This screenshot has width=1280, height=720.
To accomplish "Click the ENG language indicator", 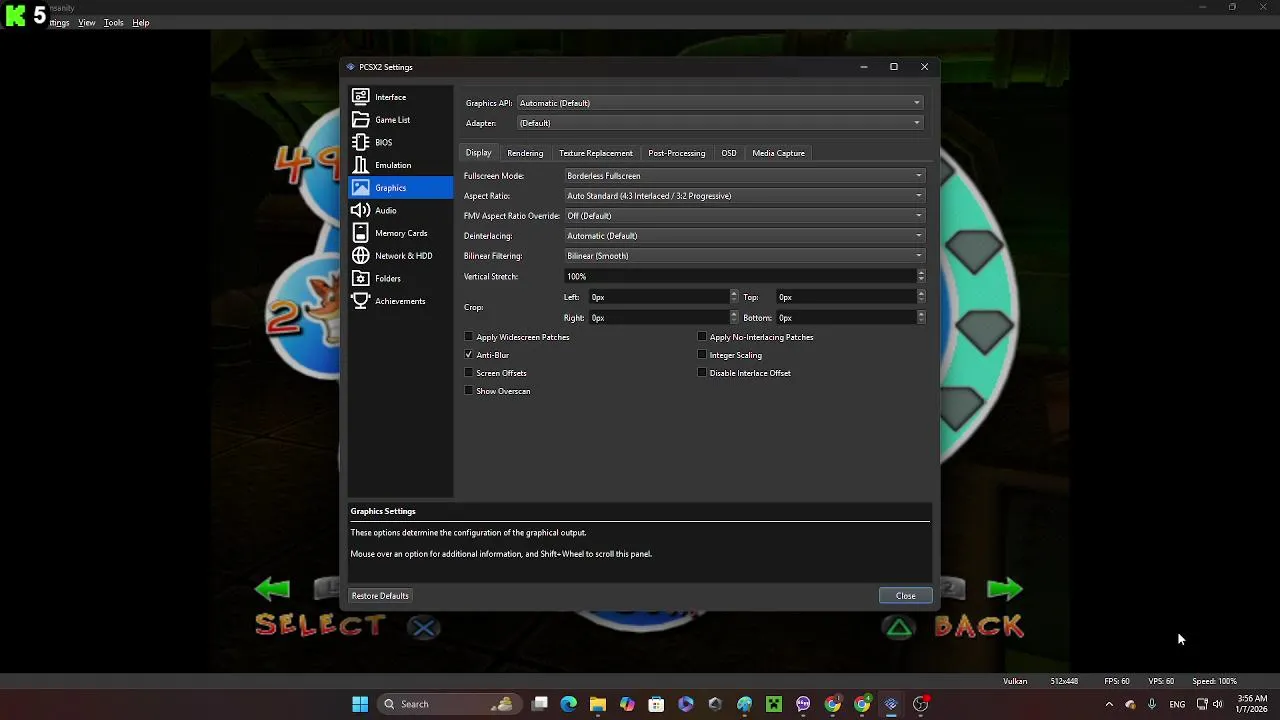I will [1177, 704].
